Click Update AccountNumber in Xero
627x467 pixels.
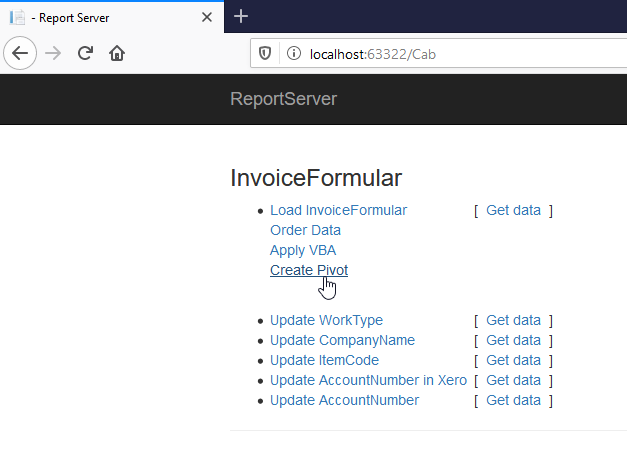coord(368,380)
